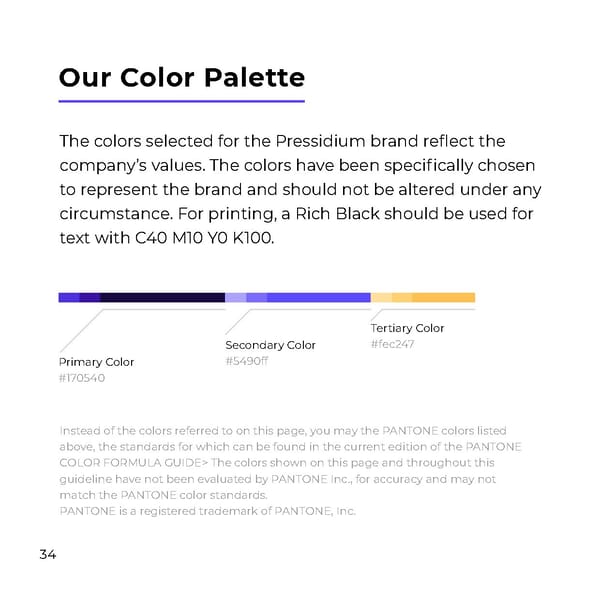Click the page number 34
Screen dimensions: 600x600
point(48,554)
